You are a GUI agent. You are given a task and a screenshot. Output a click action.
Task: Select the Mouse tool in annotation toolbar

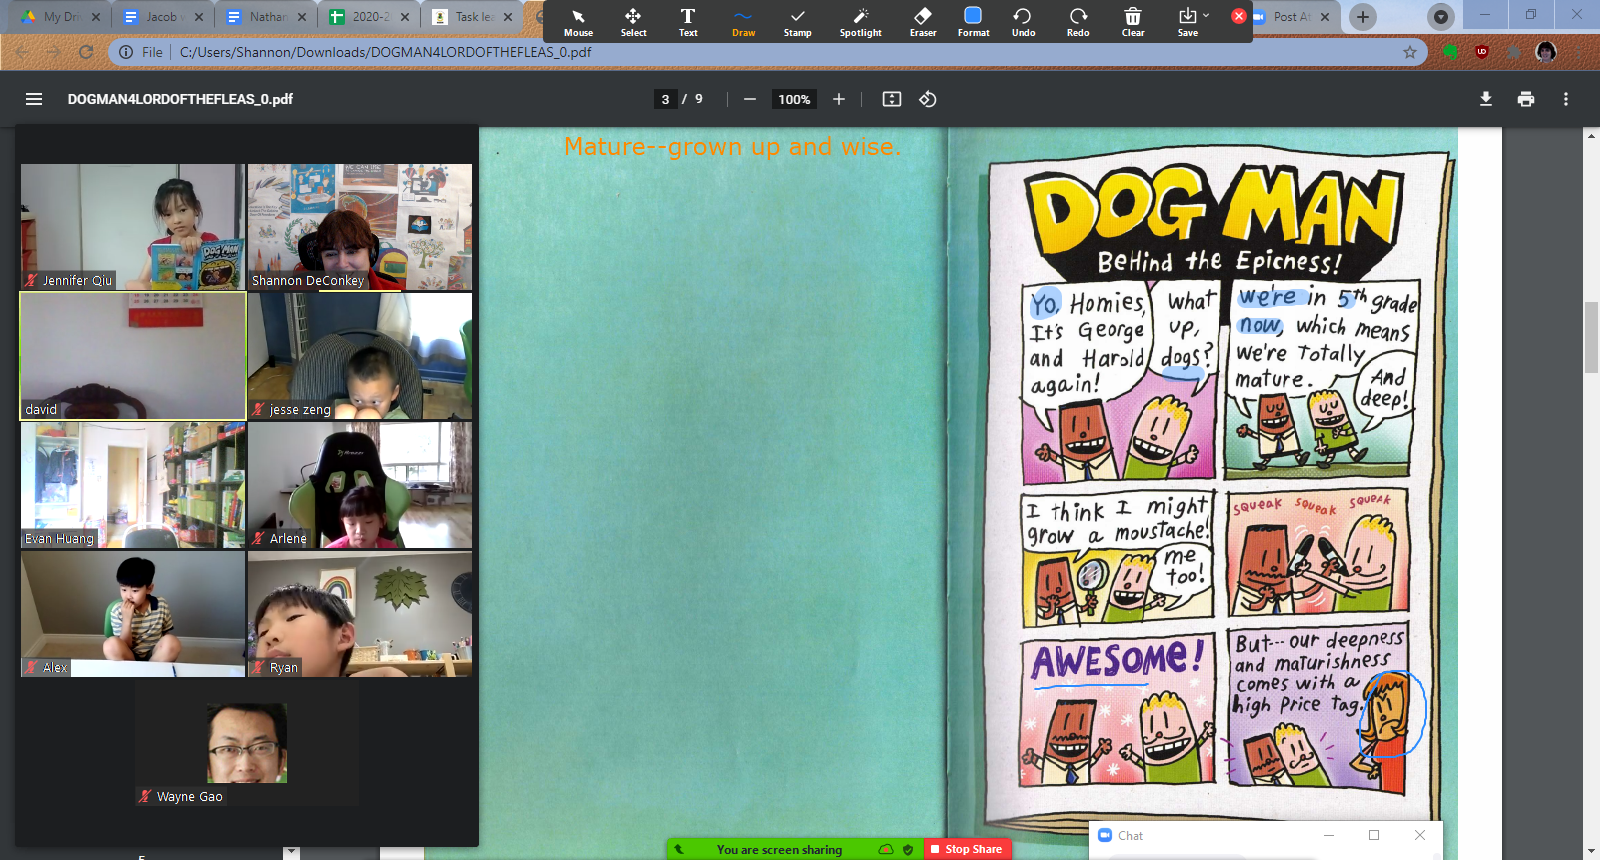[578, 21]
